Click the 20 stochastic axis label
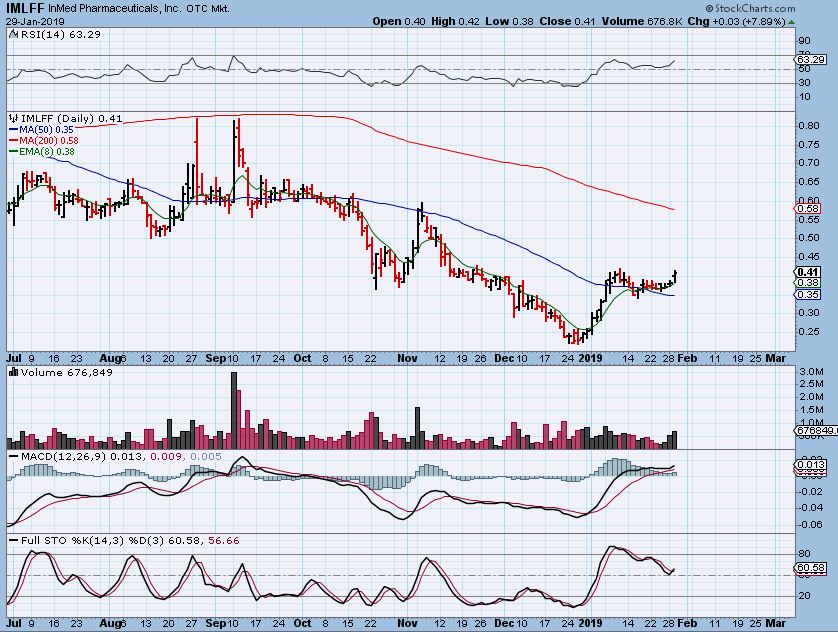 (805, 596)
